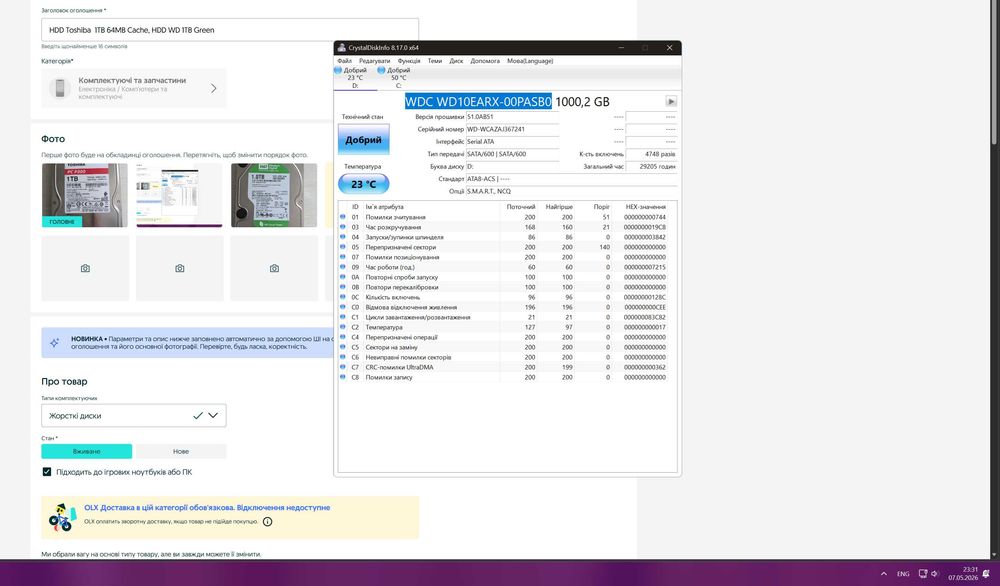Open Диск menu in CrystalDiskInfo
Viewport: 1000px width, 586px height.
[x=456, y=61]
